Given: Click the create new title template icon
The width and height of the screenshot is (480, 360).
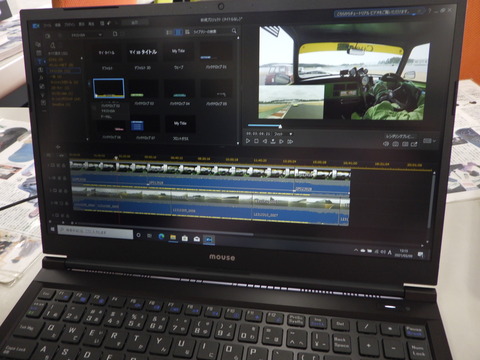Looking at the screenshot, I should point(115,34).
